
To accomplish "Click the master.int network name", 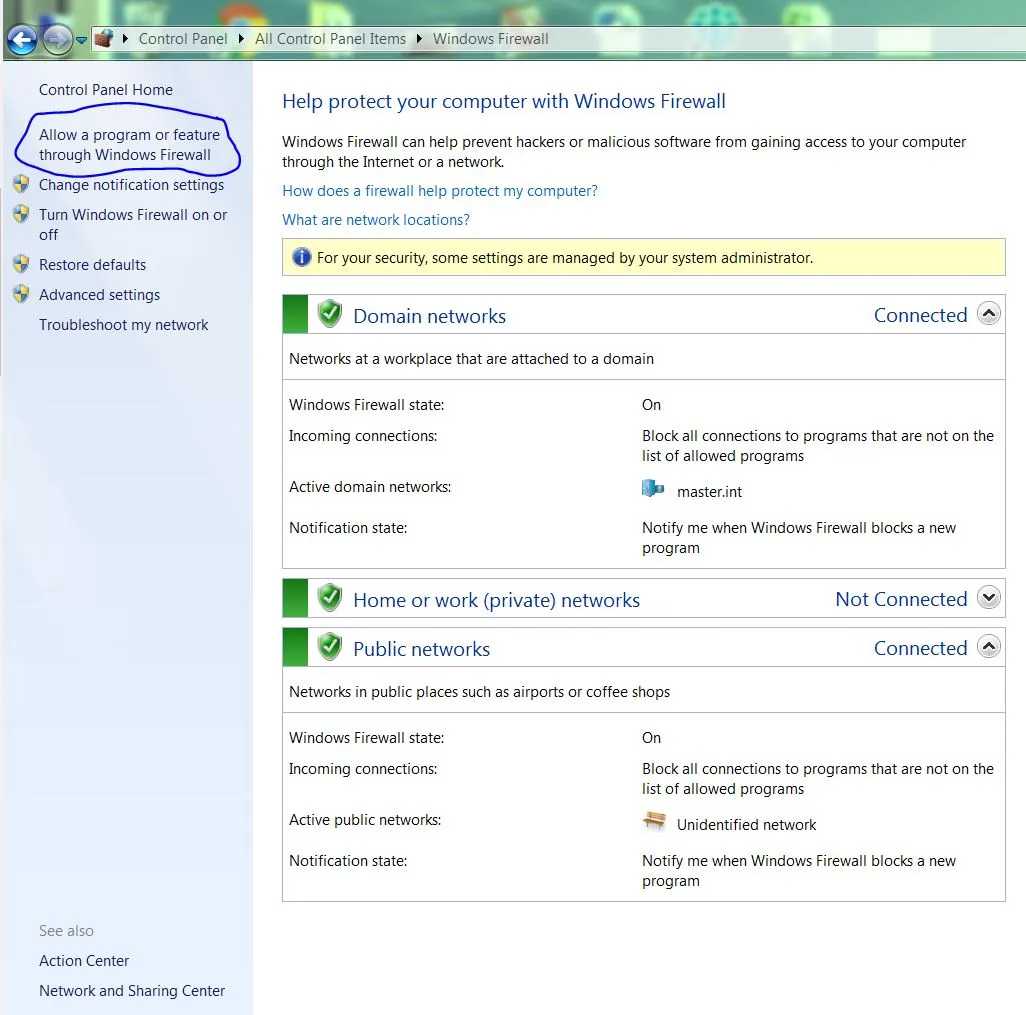I will click(x=709, y=492).
